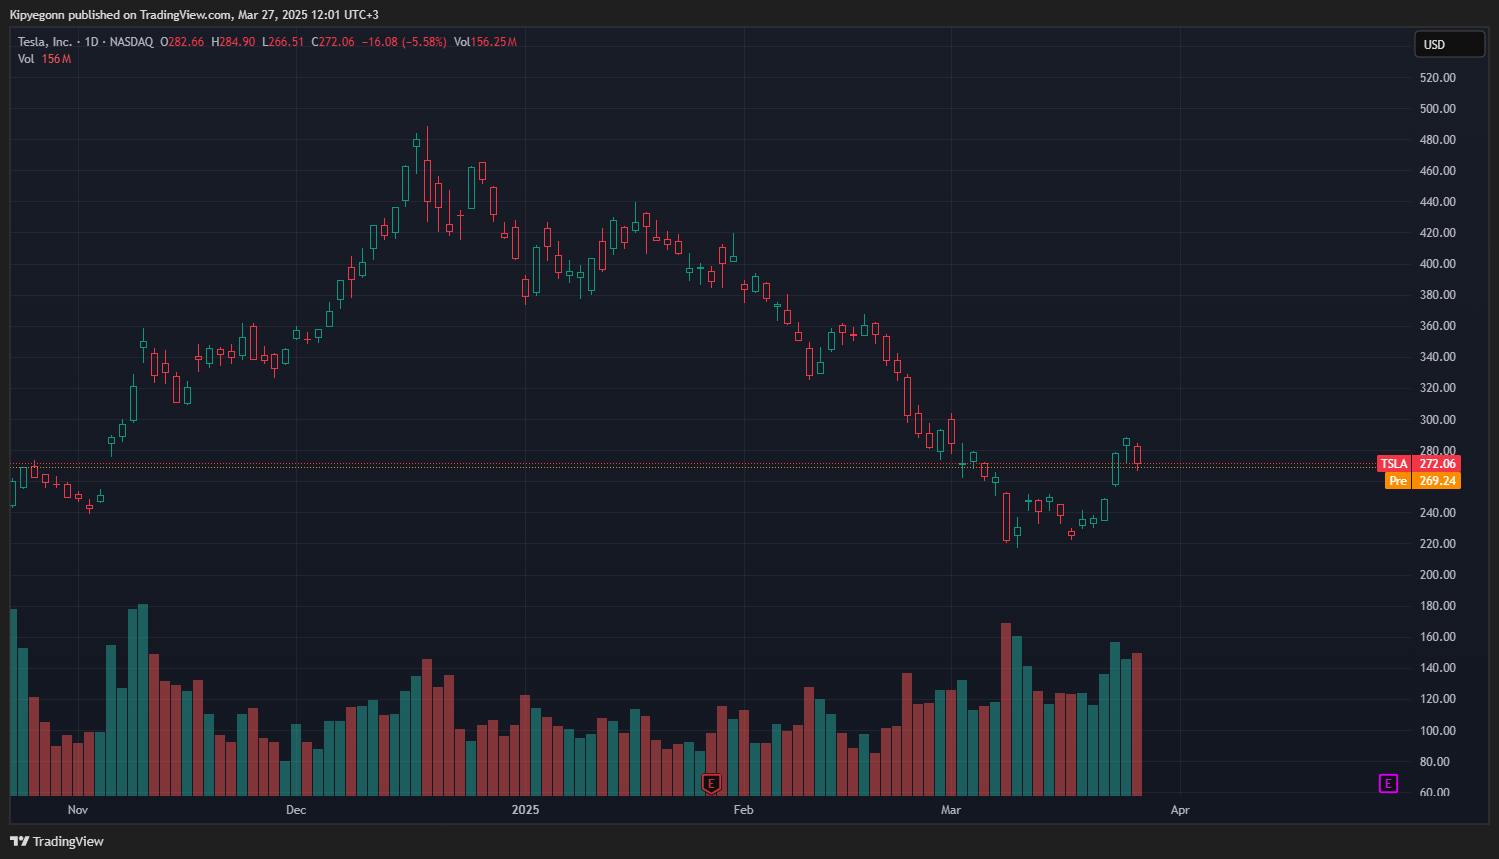Click the open value O282.66
The image size is (1499, 859).
(182, 42)
